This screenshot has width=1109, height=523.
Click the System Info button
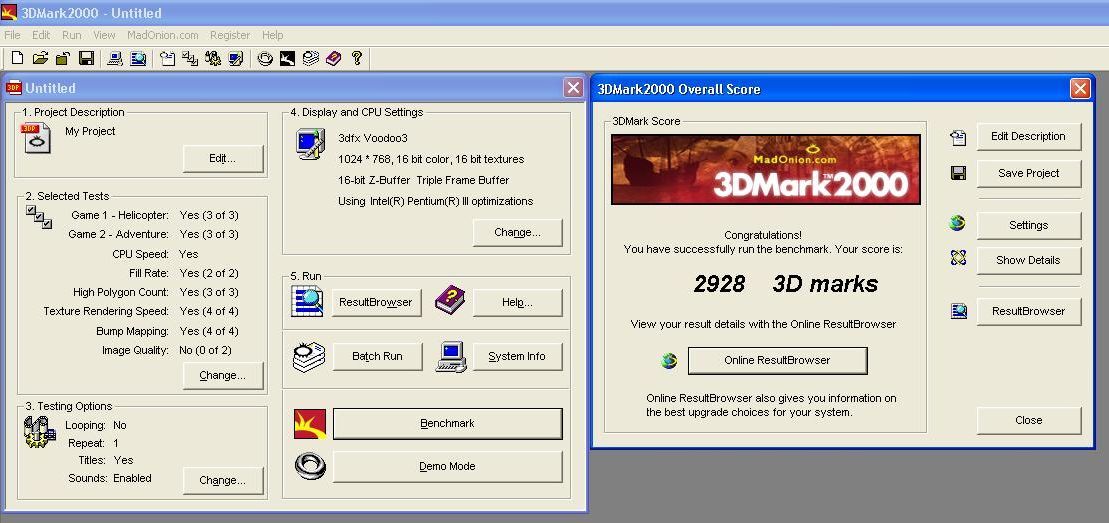coord(518,356)
